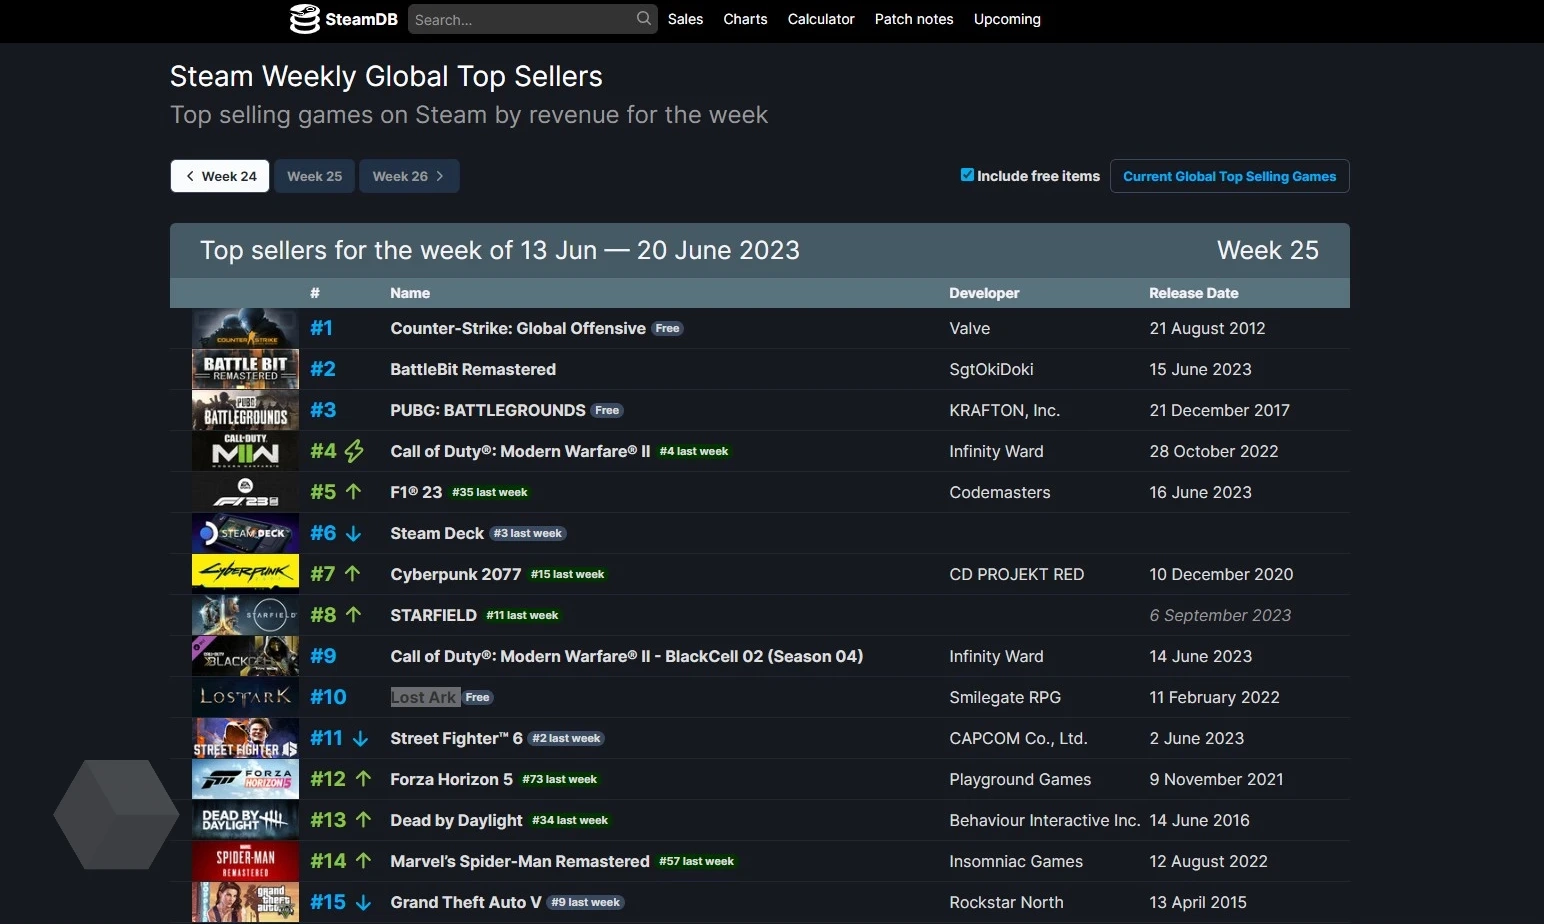The width and height of the screenshot is (1544, 924).
Task: Click up arrow next to rank #8
Action: pos(353,615)
